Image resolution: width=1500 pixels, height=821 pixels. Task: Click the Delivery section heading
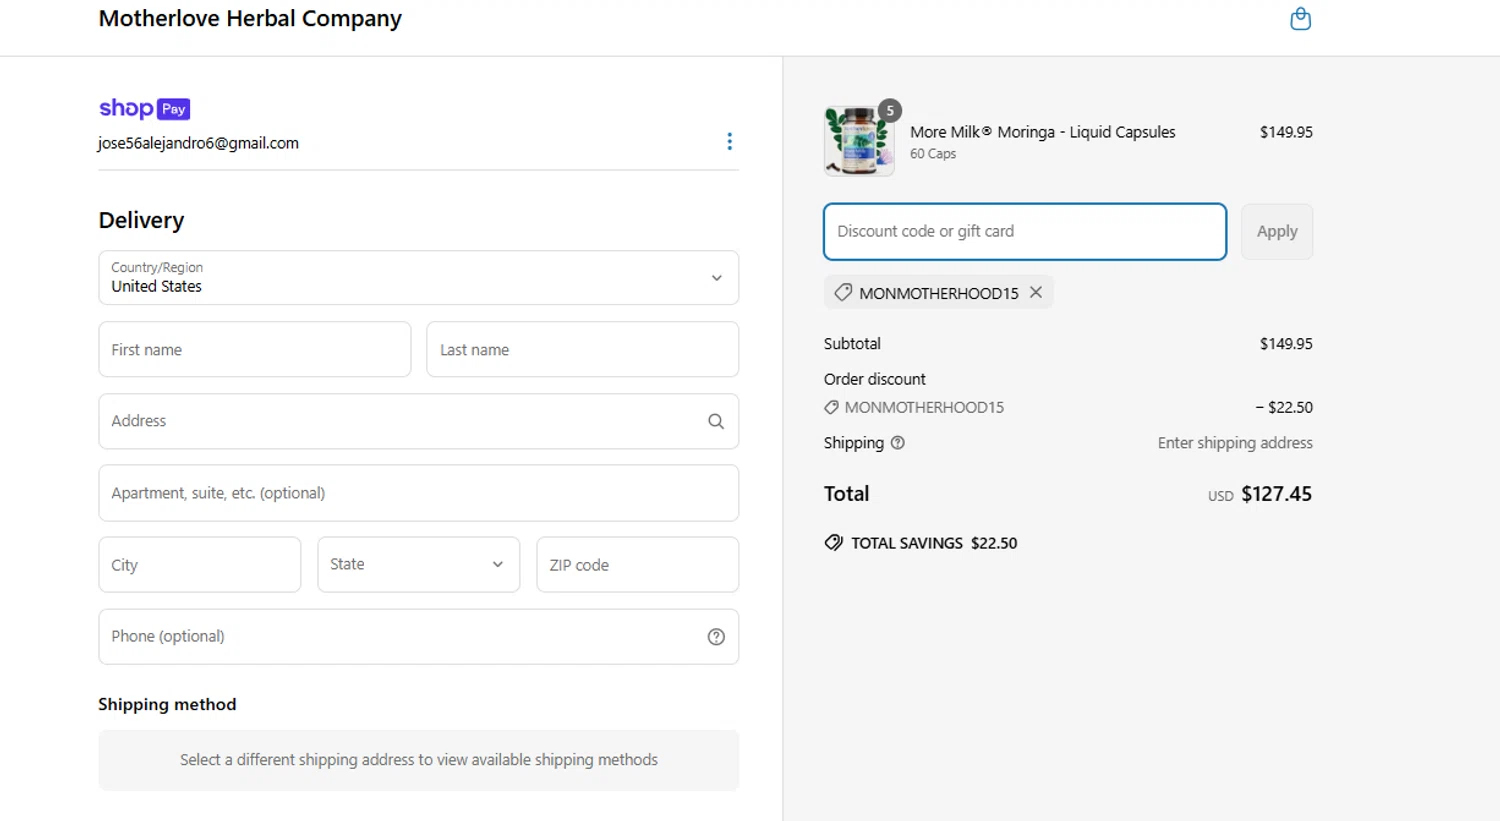(x=141, y=220)
